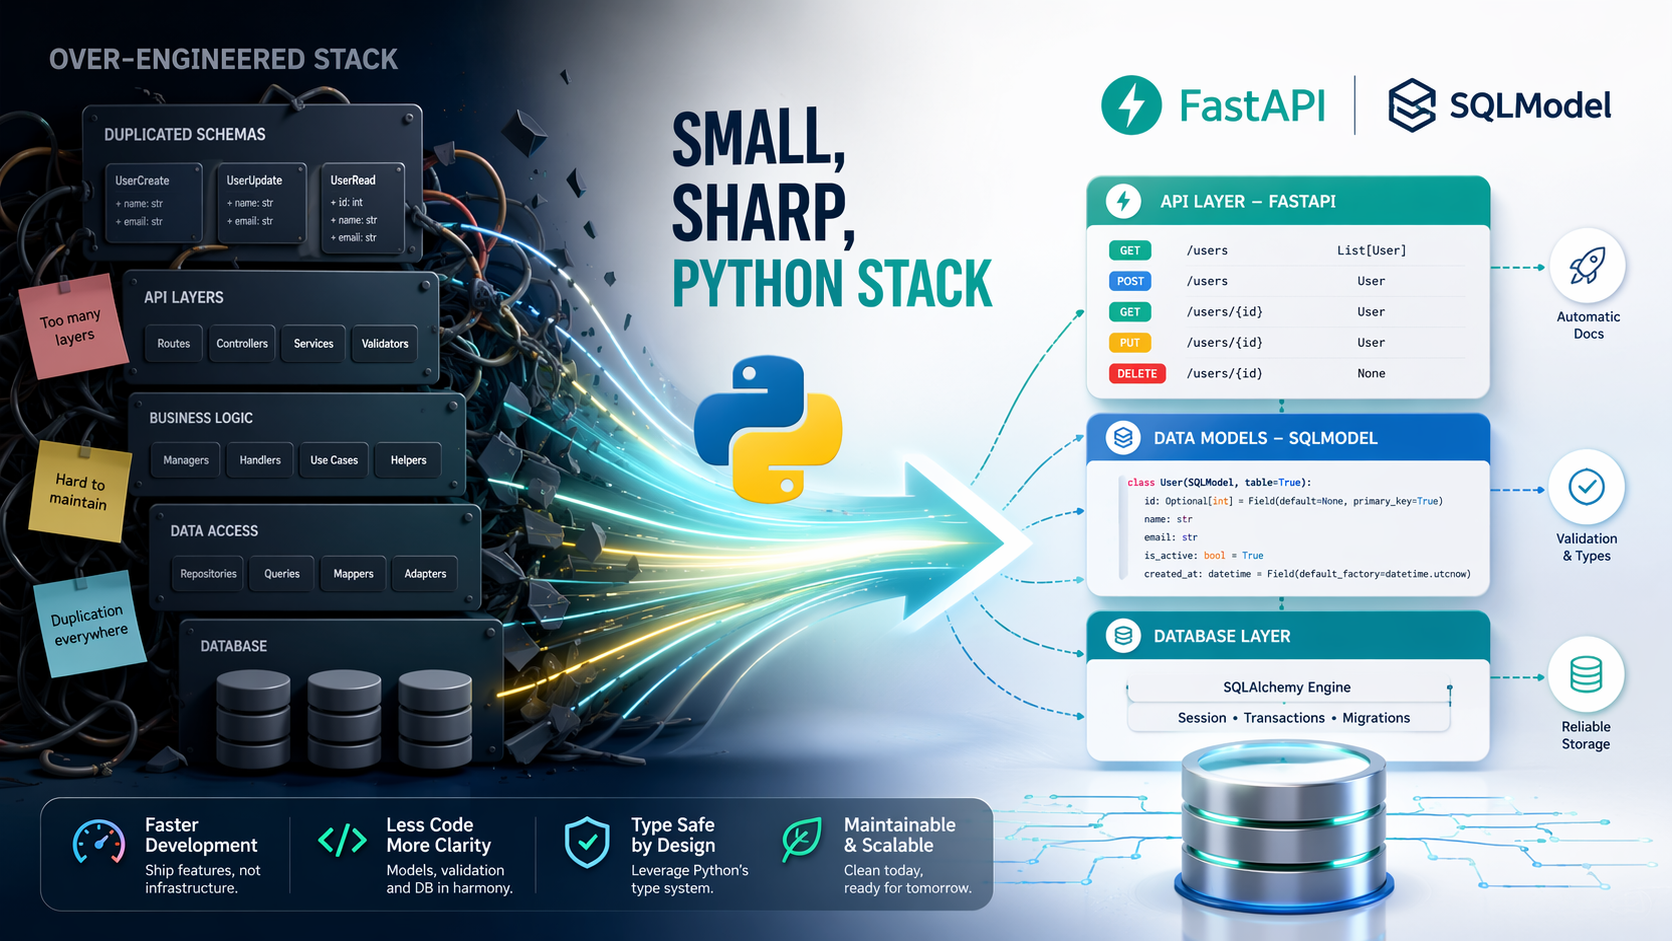This screenshot has width=1672, height=941.
Task: Click the icon in Data Models – SQLModel header
Action: (1123, 438)
